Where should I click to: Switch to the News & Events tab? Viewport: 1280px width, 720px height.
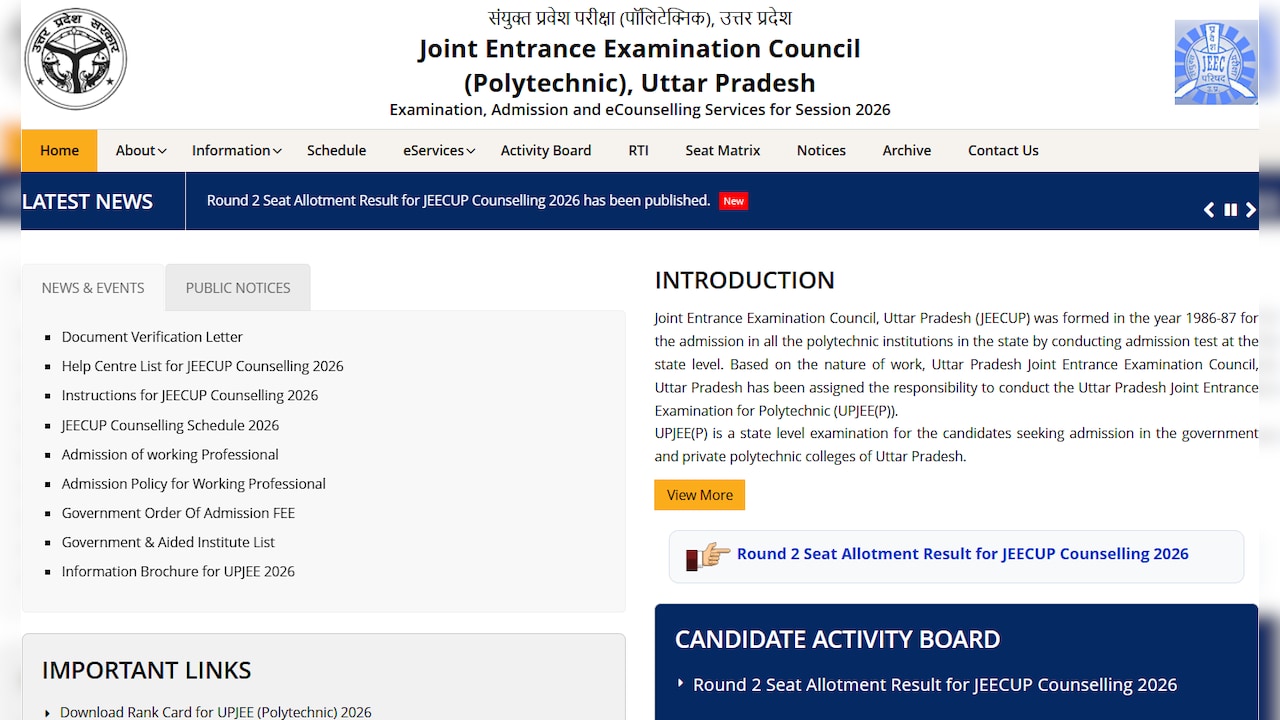point(93,288)
